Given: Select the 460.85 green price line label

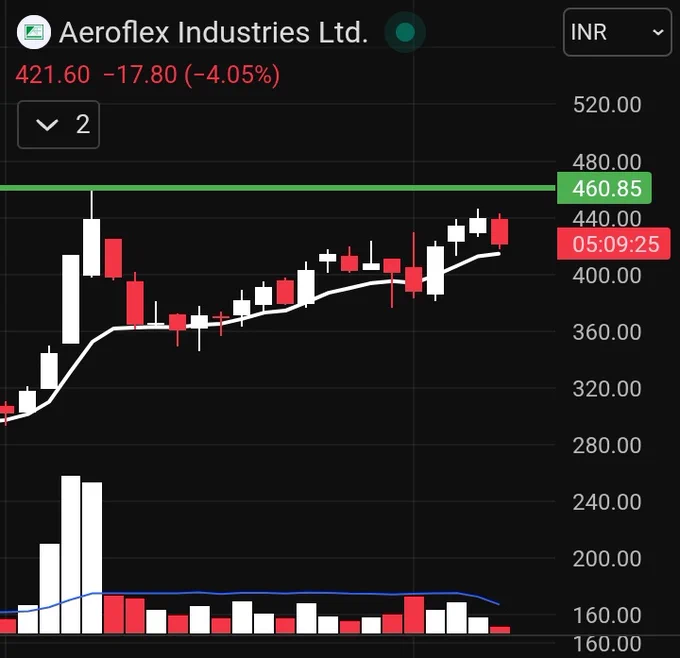Looking at the screenshot, I should click(x=604, y=188).
